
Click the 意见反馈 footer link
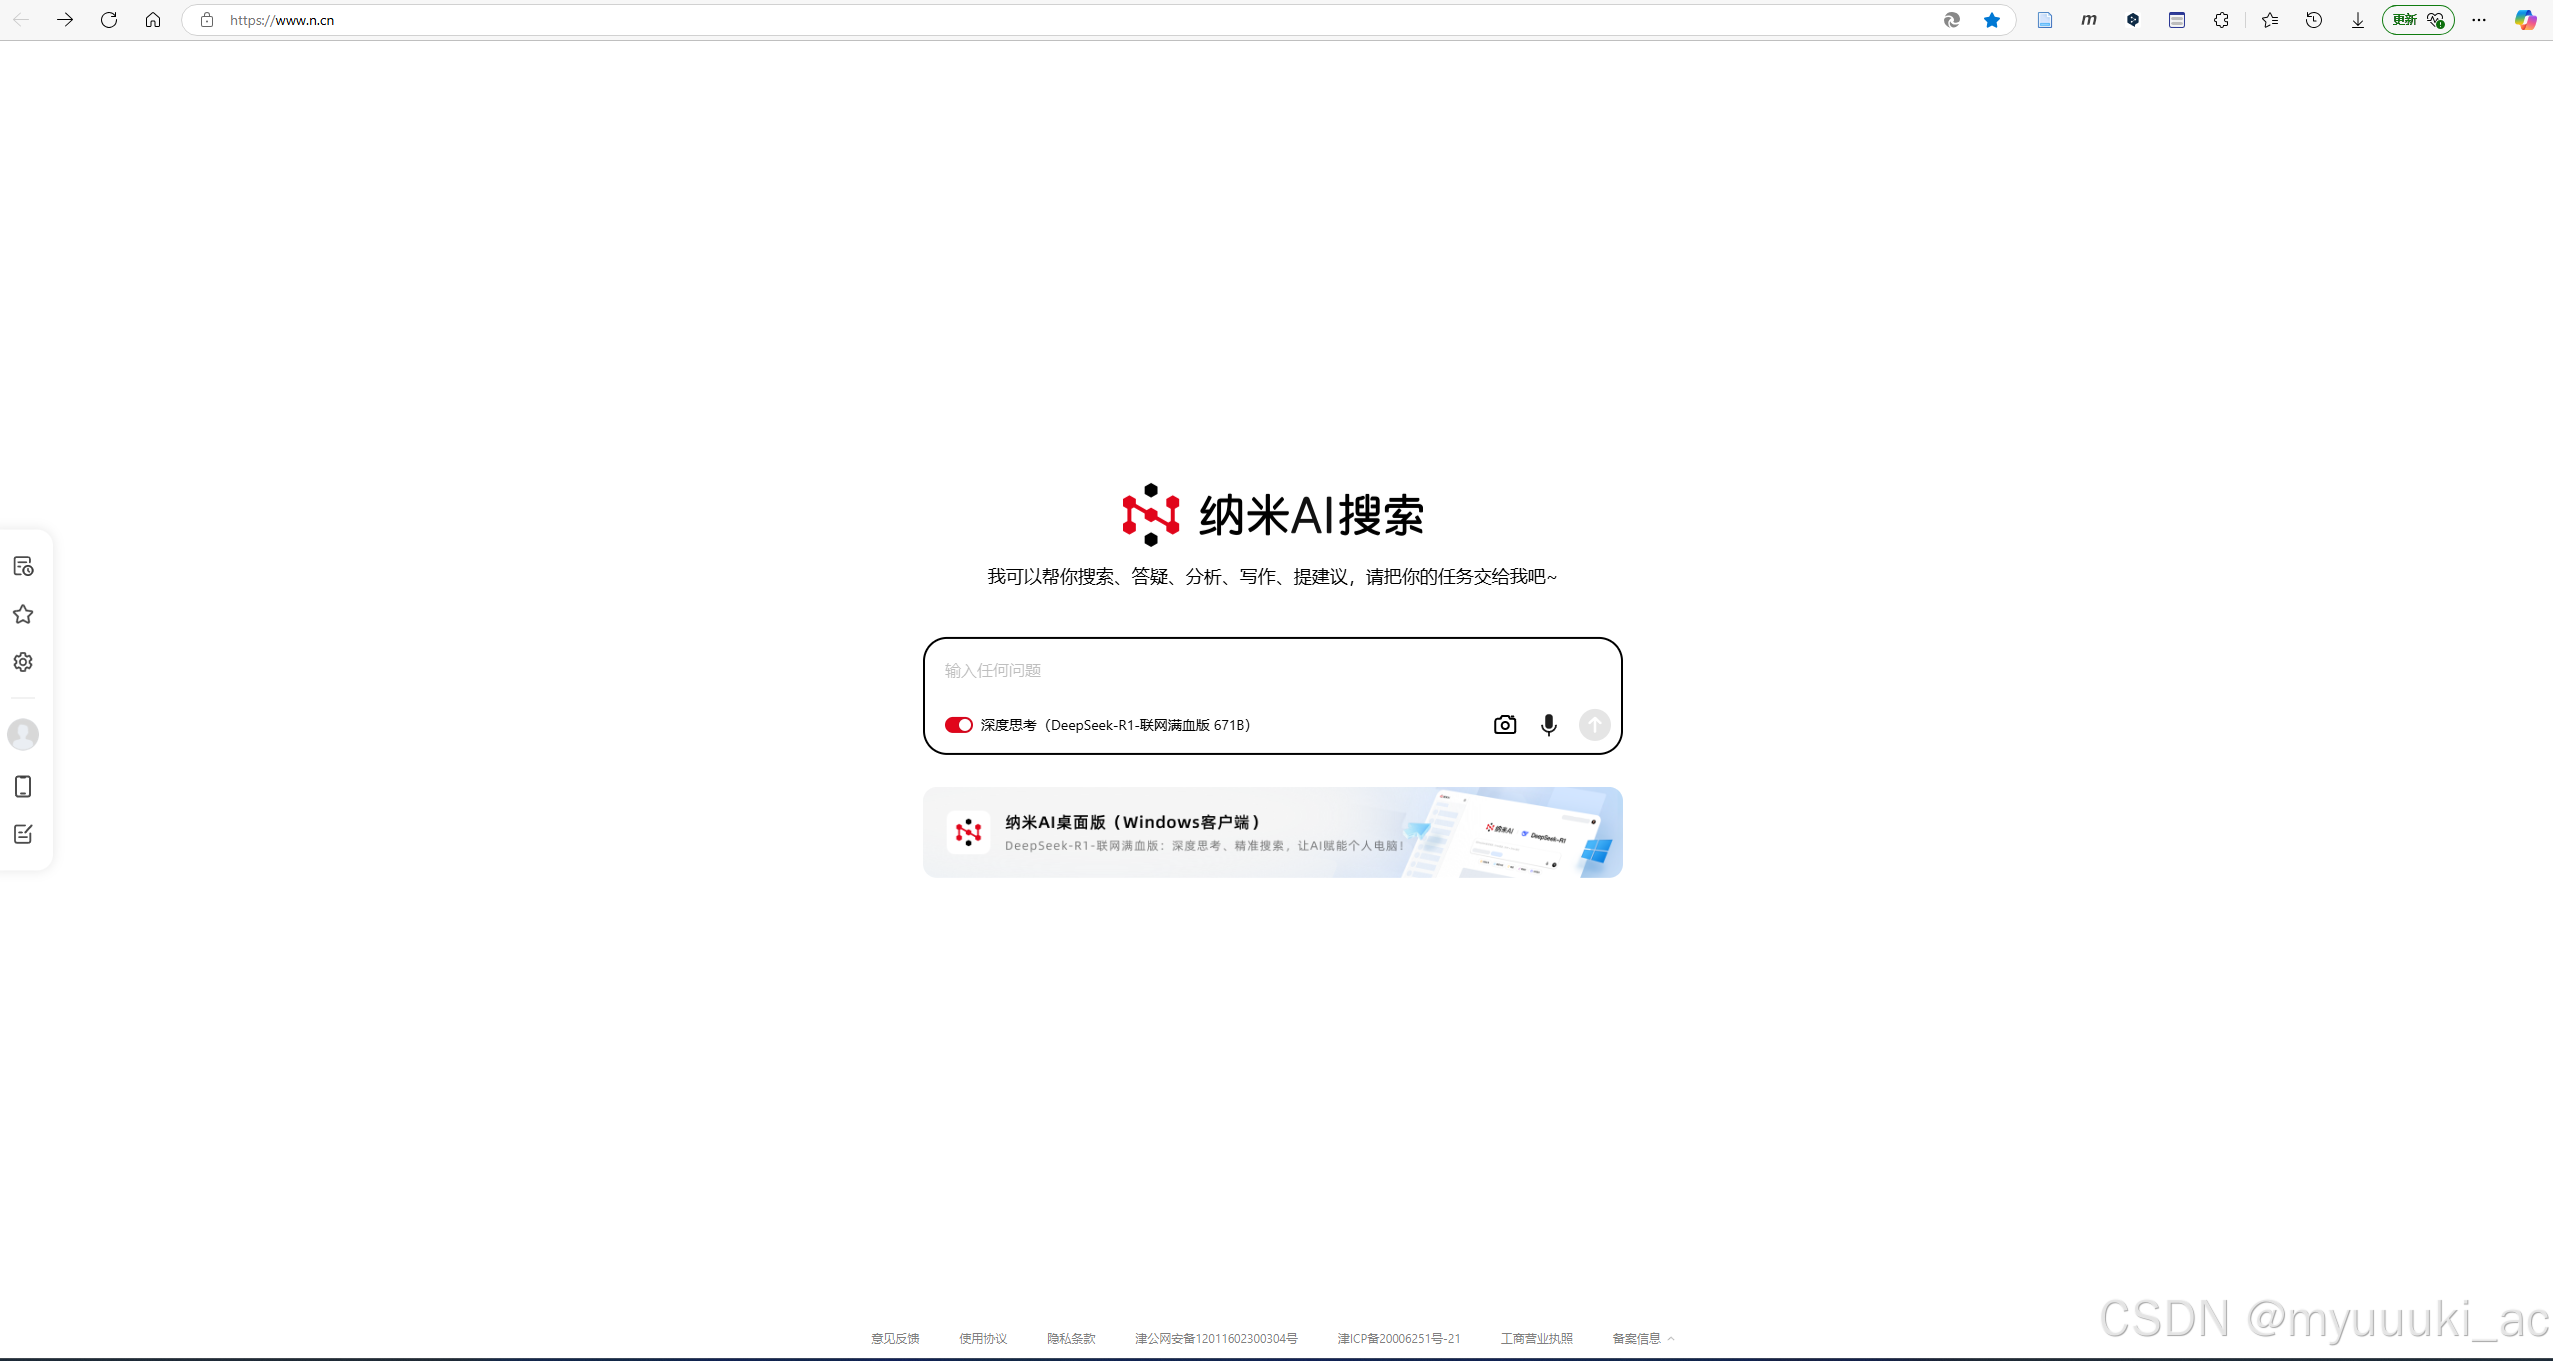click(894, 1338)
